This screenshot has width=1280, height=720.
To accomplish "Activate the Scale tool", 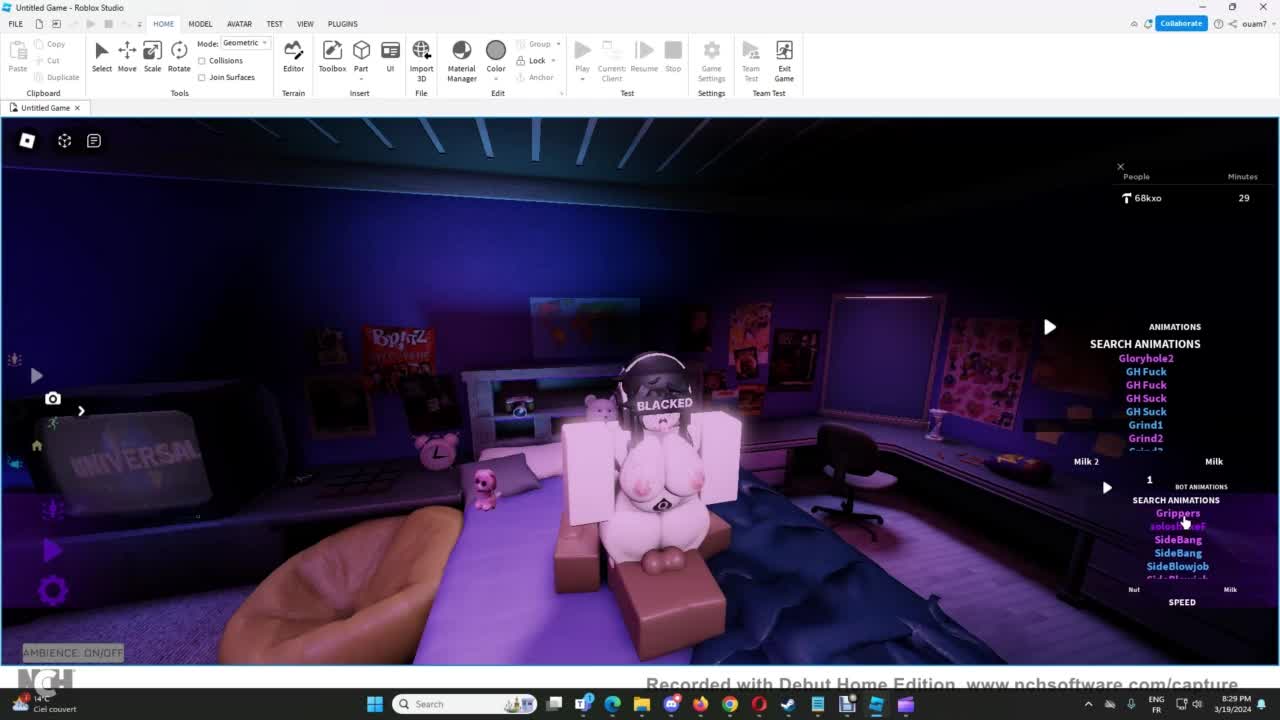I will pos(152,57).
